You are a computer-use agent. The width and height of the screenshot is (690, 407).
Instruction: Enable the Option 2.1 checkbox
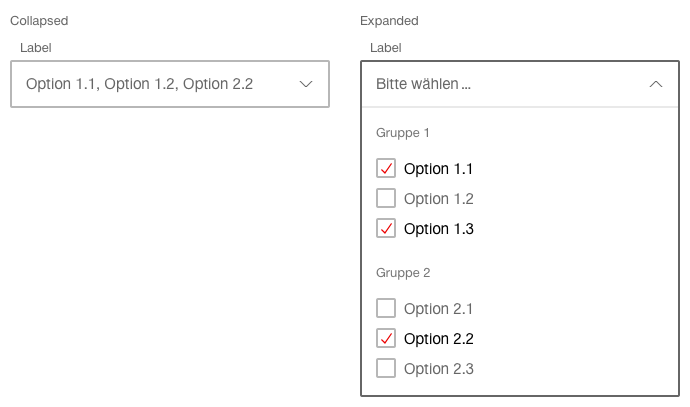coord(386,308)
